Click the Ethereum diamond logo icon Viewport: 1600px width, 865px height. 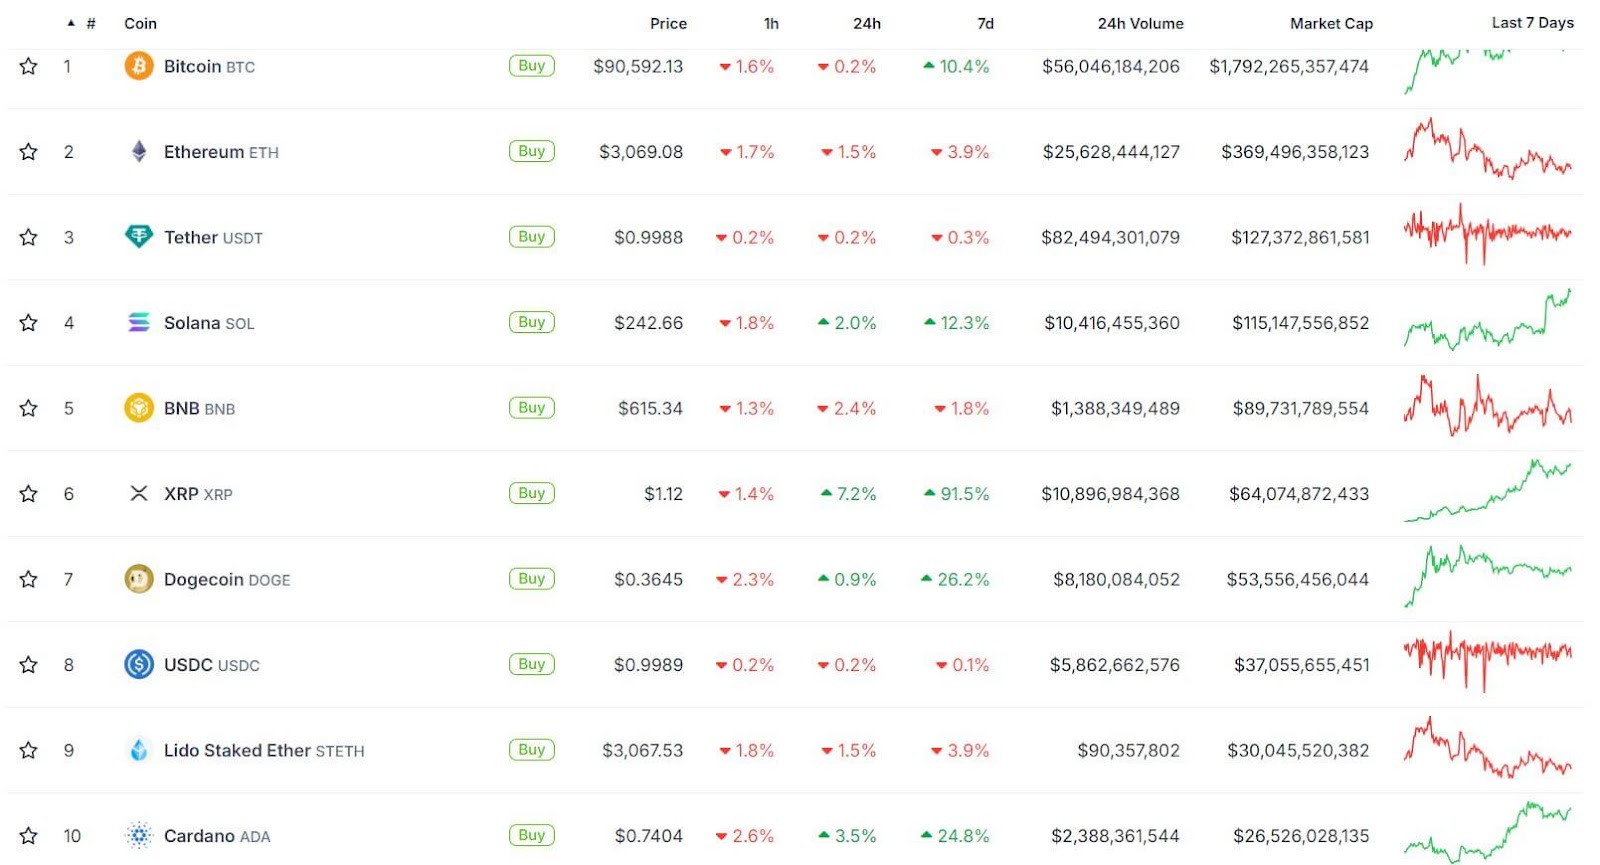click(139, 151)
